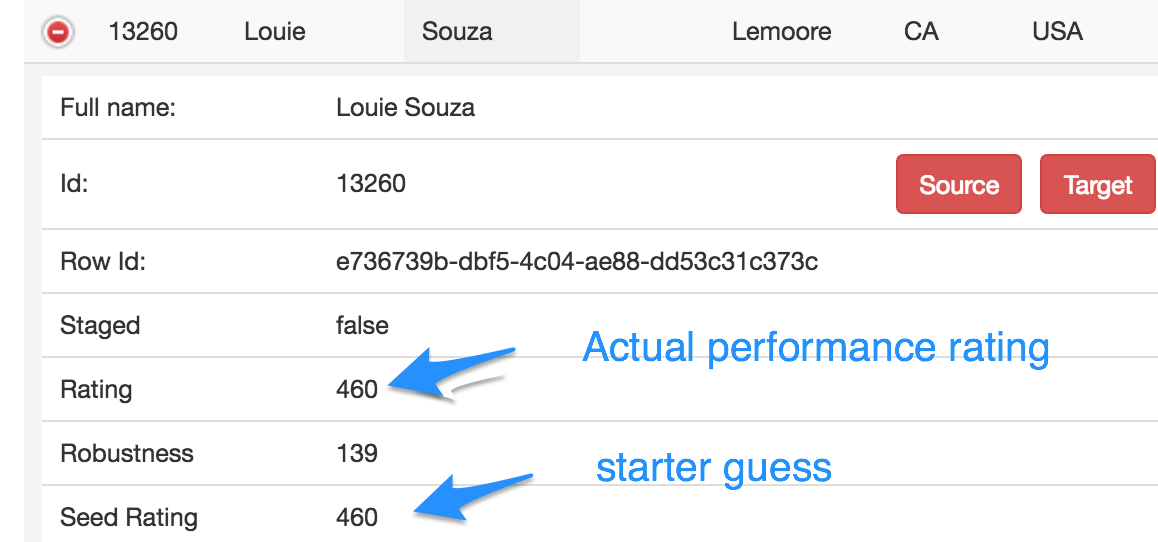This screenshot has width=1158, height=542.
Task: Click the USA country cell
Action: click(x=1058, y=32)
